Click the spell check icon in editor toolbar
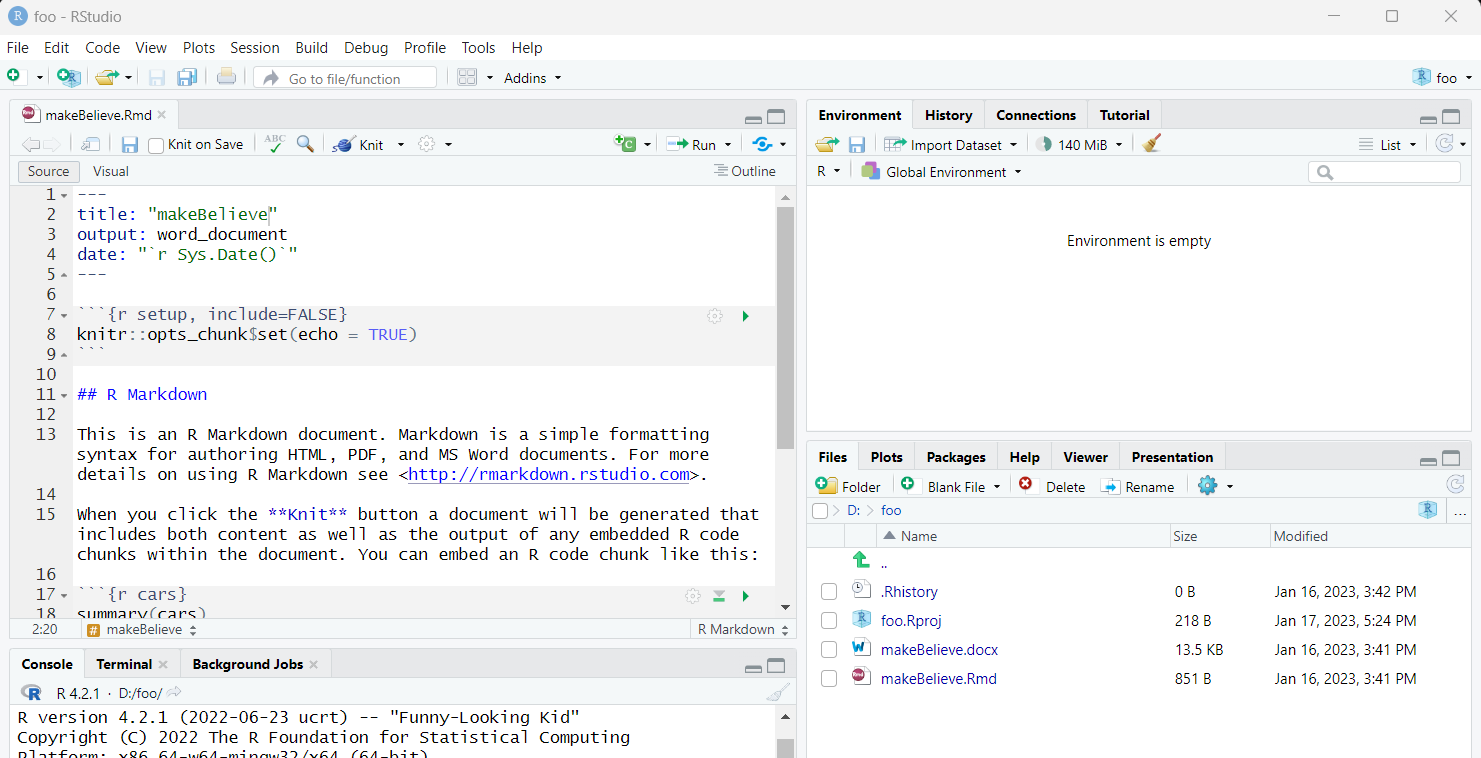This screenshot has width=1481, height=758. [274, 144]
